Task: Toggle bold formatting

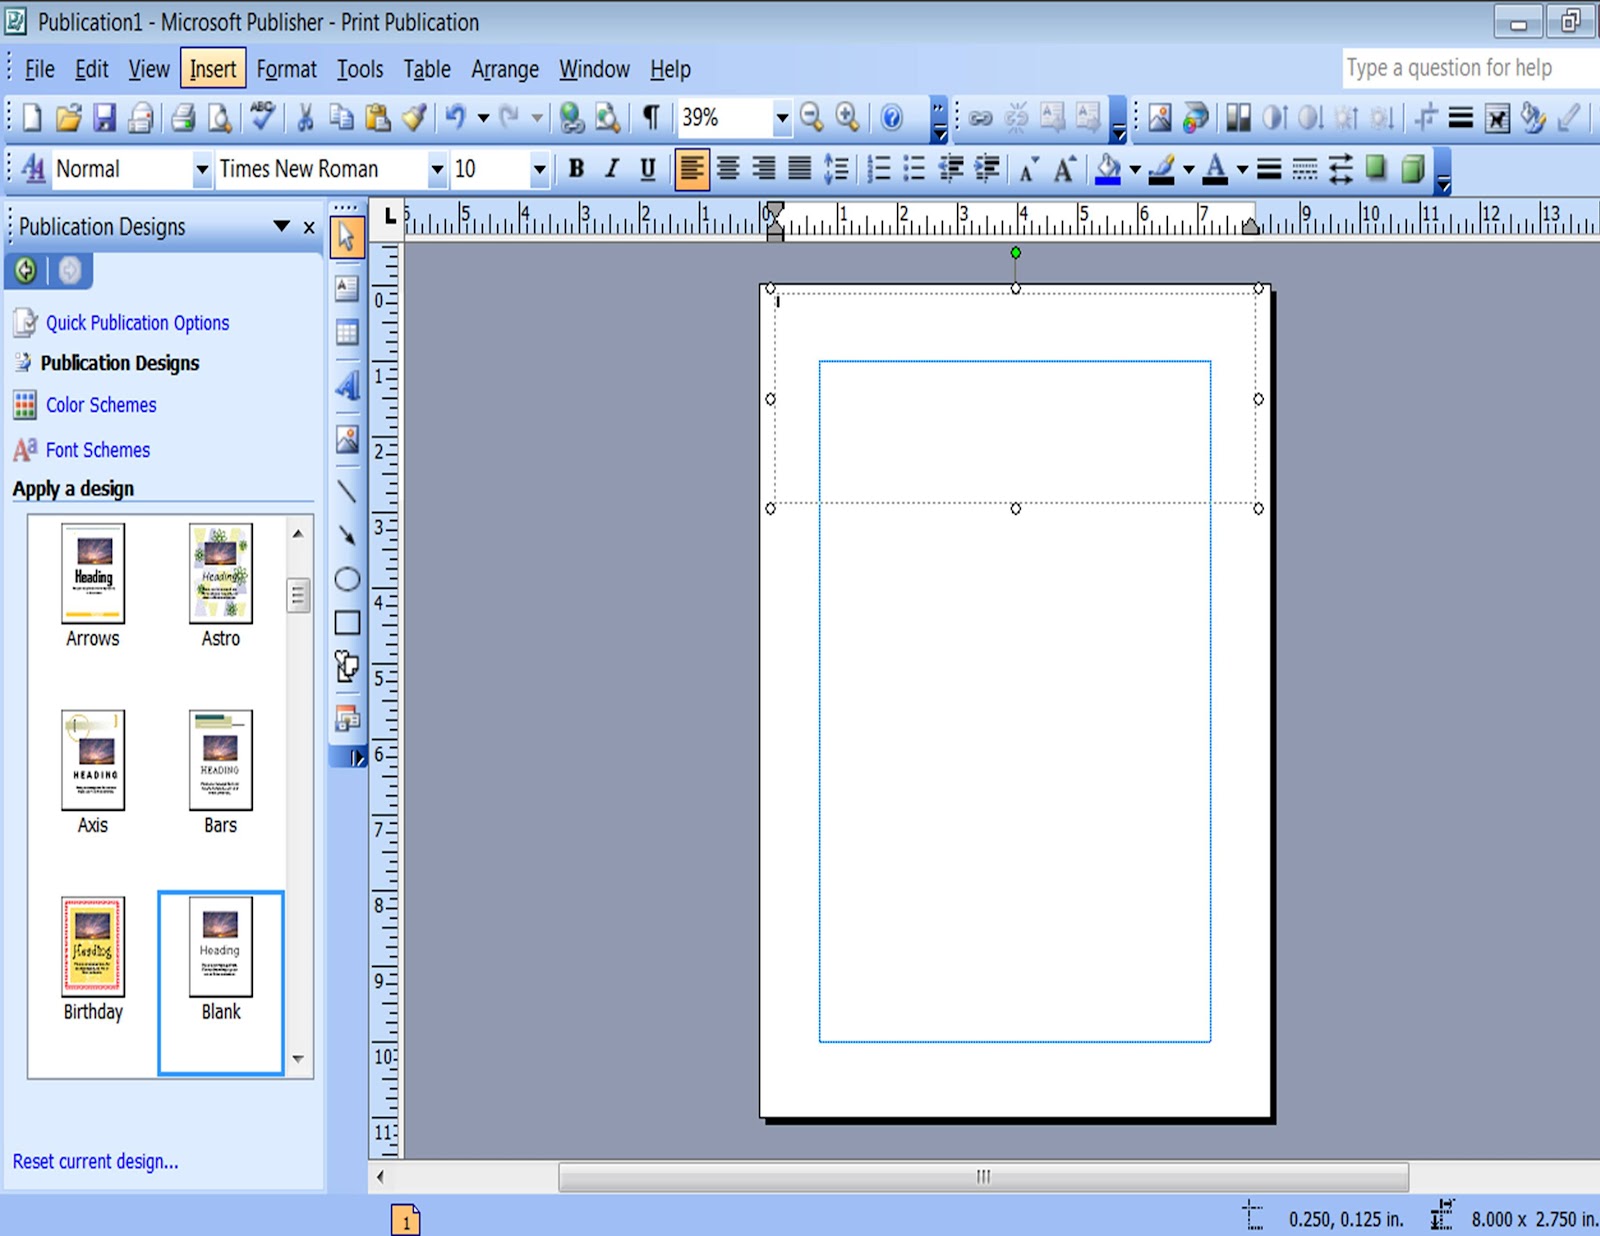Action: pos(576,169)
